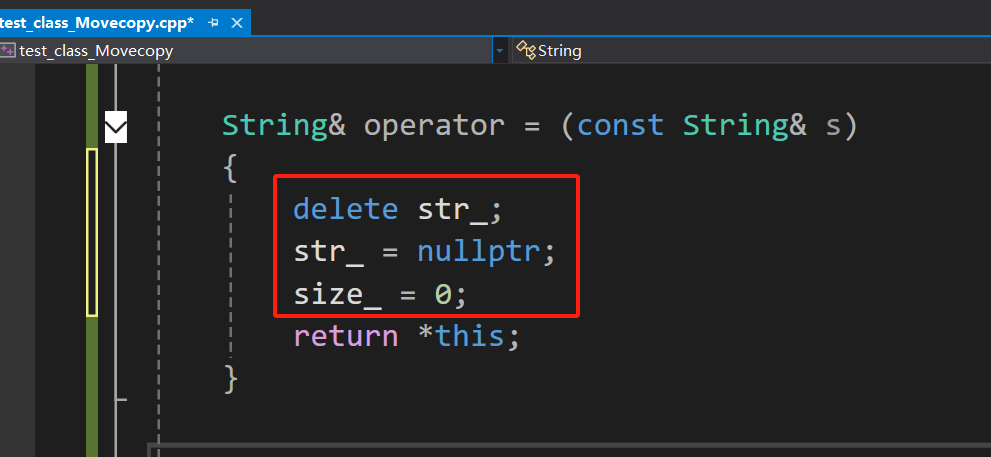Click the String& return type
Viewport: 991px width, 457px height.
(x=284, y=126)
